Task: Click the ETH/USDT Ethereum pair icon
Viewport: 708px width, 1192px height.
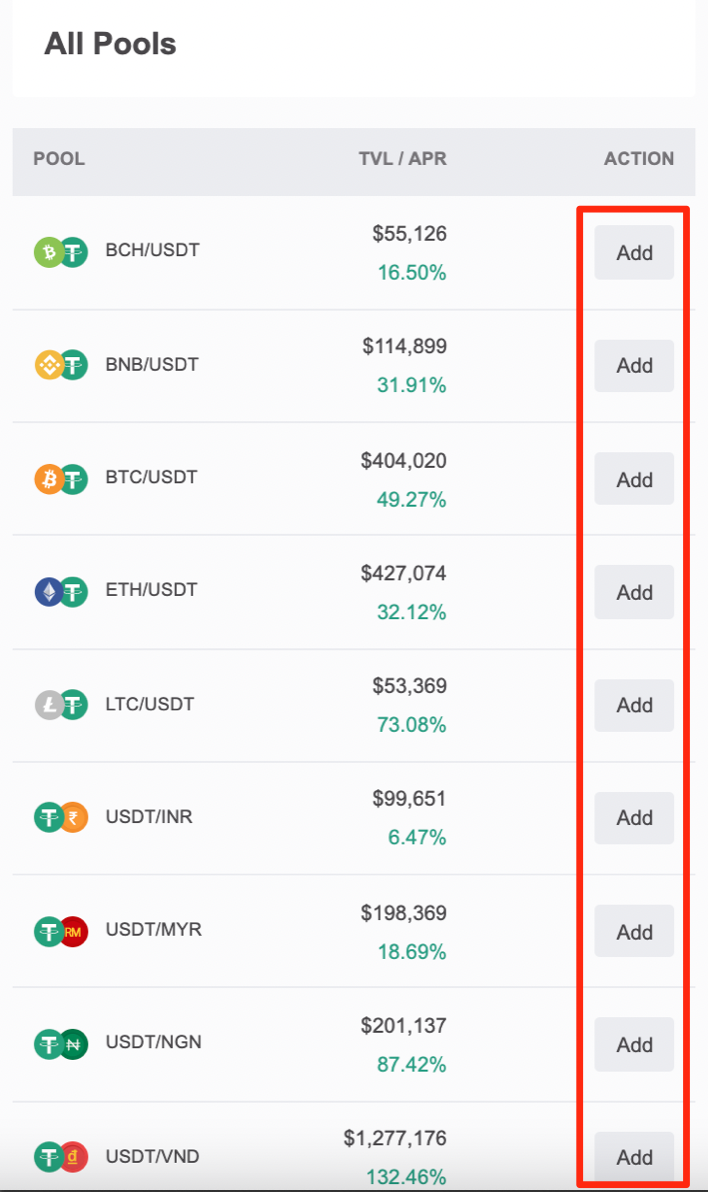Action: point(61,591)
